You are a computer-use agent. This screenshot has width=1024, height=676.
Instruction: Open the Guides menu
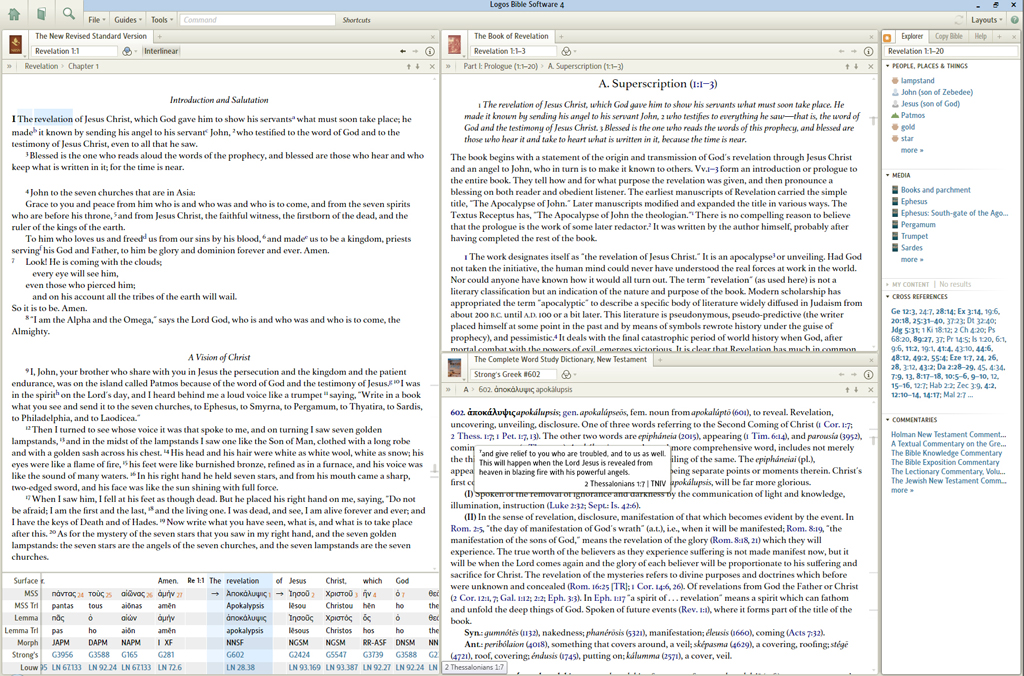point(127,20)
